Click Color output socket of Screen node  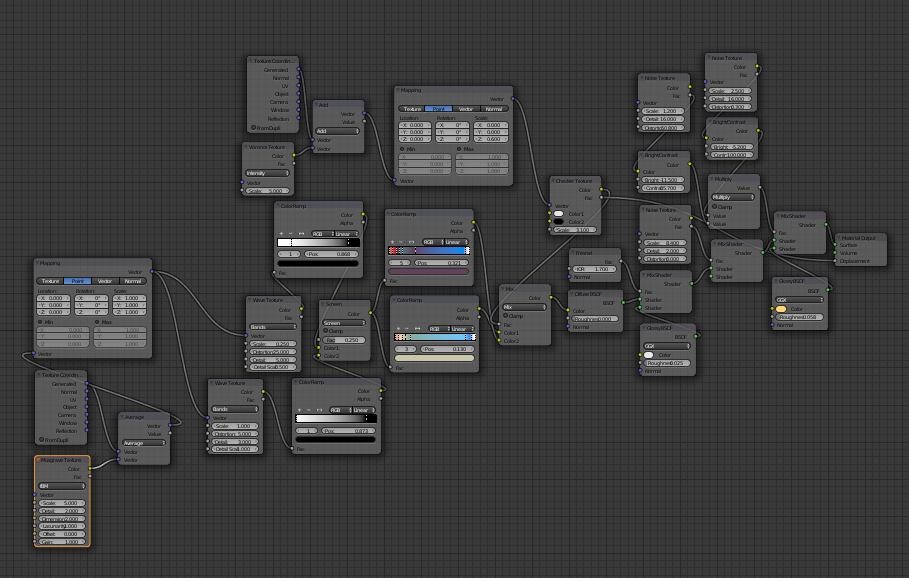pyautogui.click(x=370, y=314)
